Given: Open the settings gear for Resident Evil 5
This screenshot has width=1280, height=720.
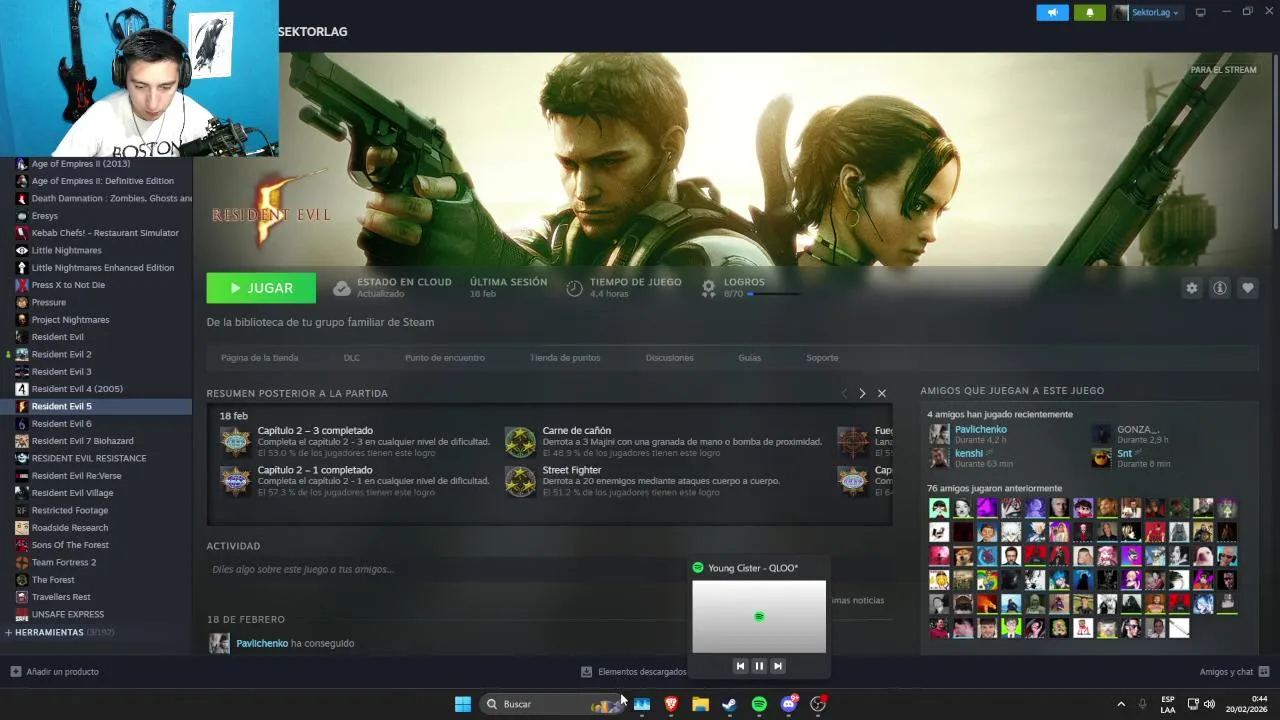Looking at the screenshot, I should coord(1191,288).
